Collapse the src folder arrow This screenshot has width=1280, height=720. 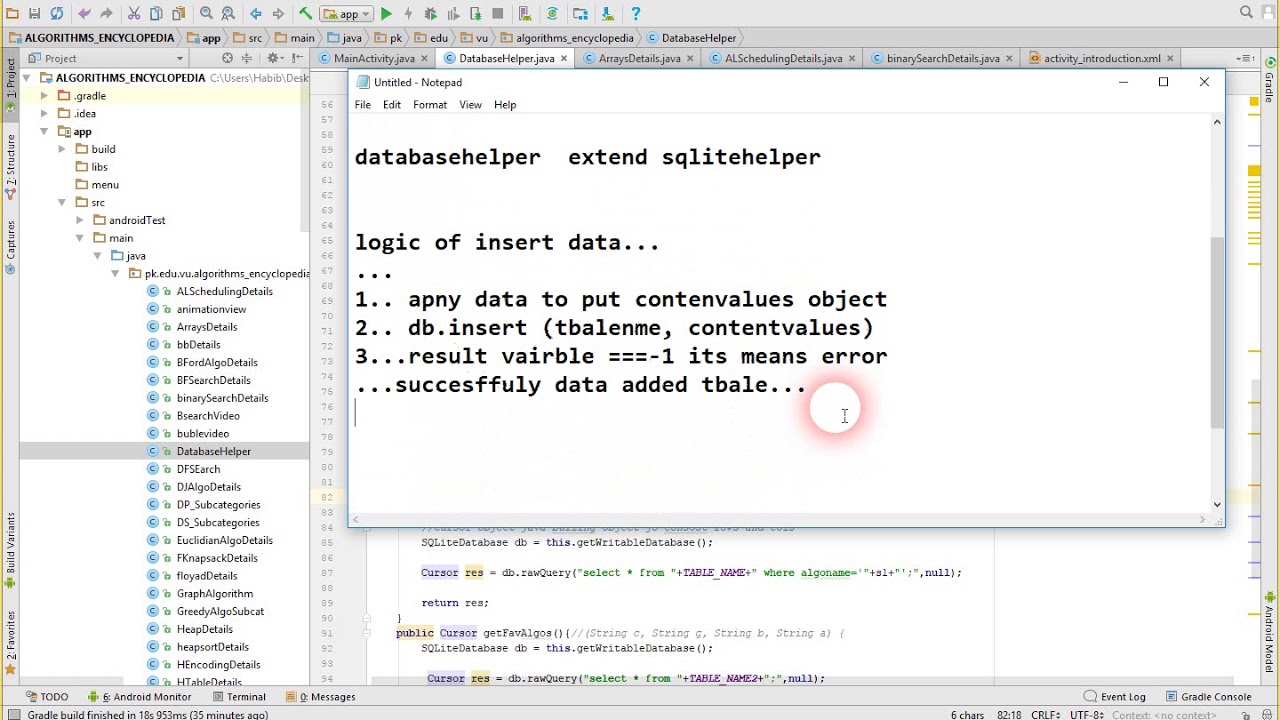coord(62,202)
